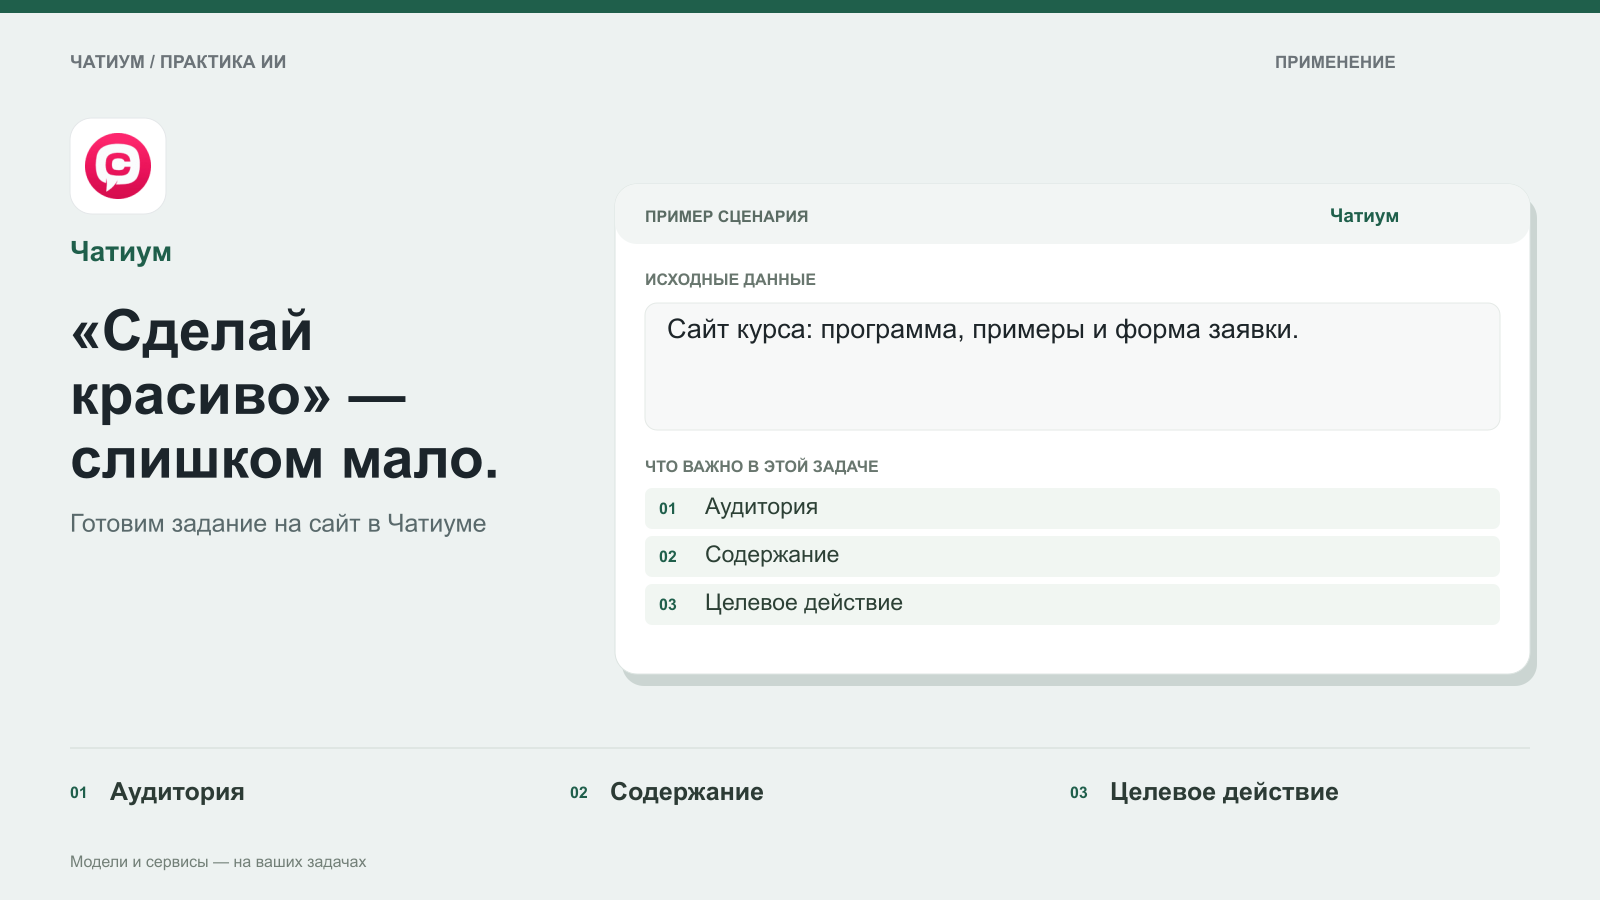Click the 'ЧАТИУМ / ПРАКТИКА ИИ' header text
Screen dimensions: 1600x900
coord(178,62)
